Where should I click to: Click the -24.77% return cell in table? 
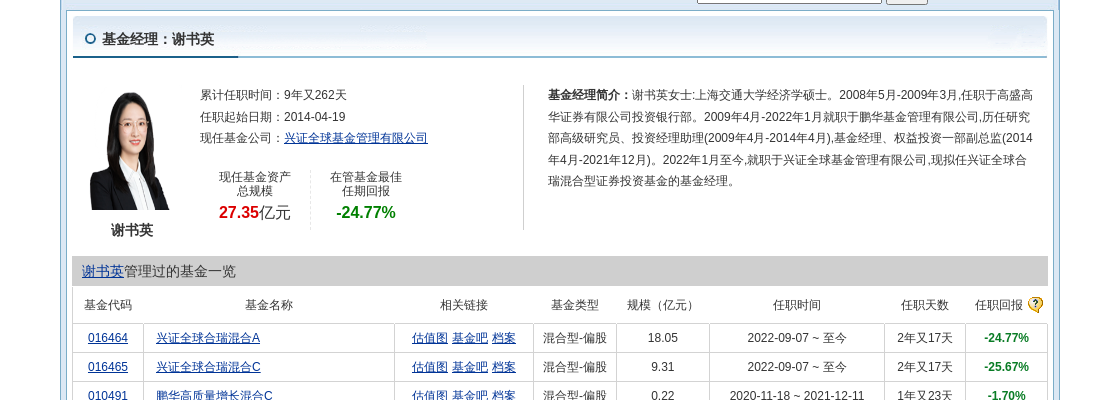coord(1006,338)
